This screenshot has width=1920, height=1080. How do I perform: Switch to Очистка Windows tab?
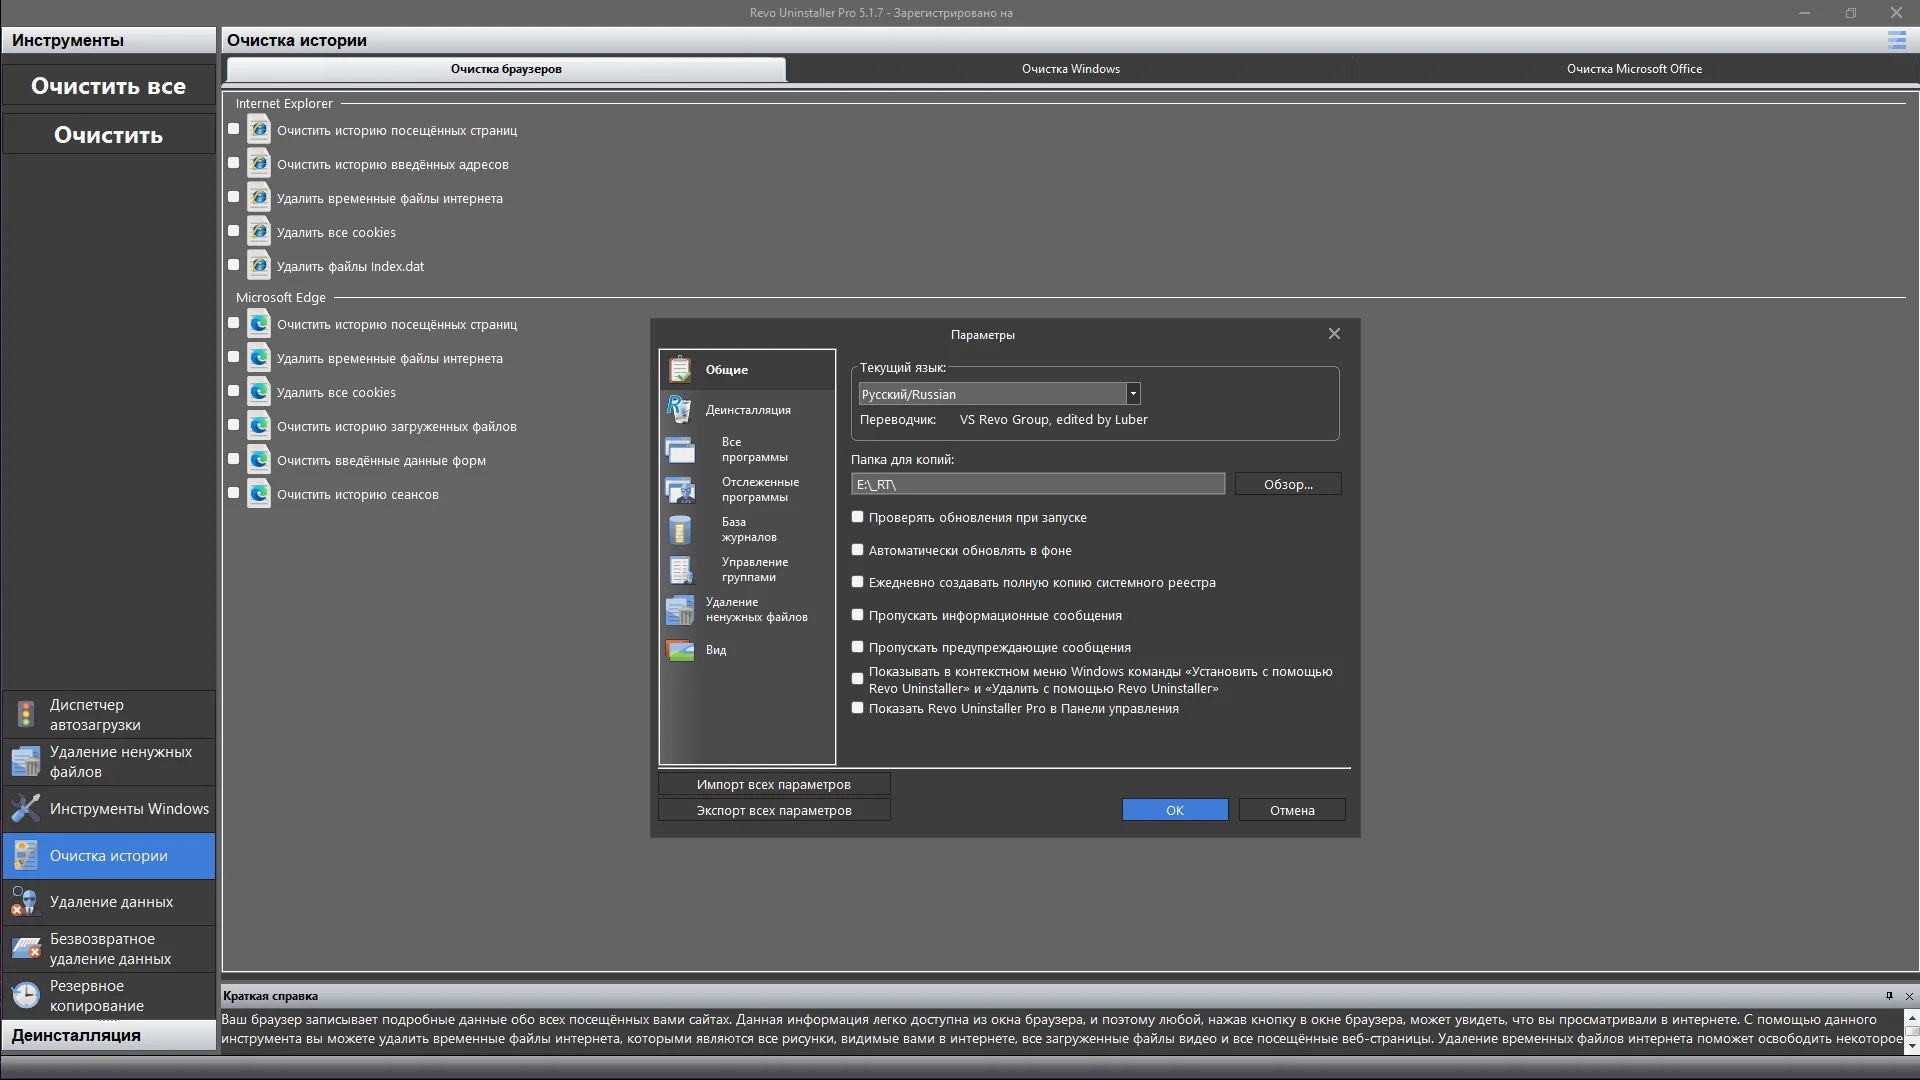(1070, 69)
